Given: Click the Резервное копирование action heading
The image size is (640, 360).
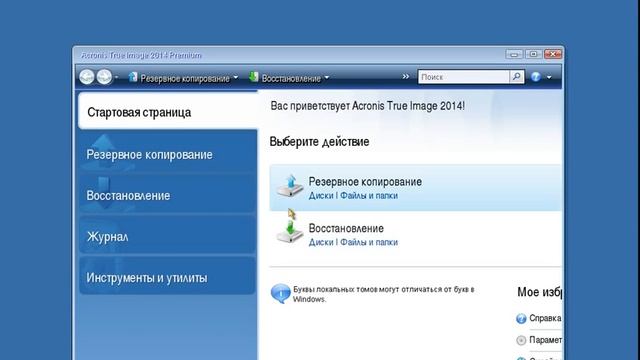Looking at the screenshot, I should 365,182.
